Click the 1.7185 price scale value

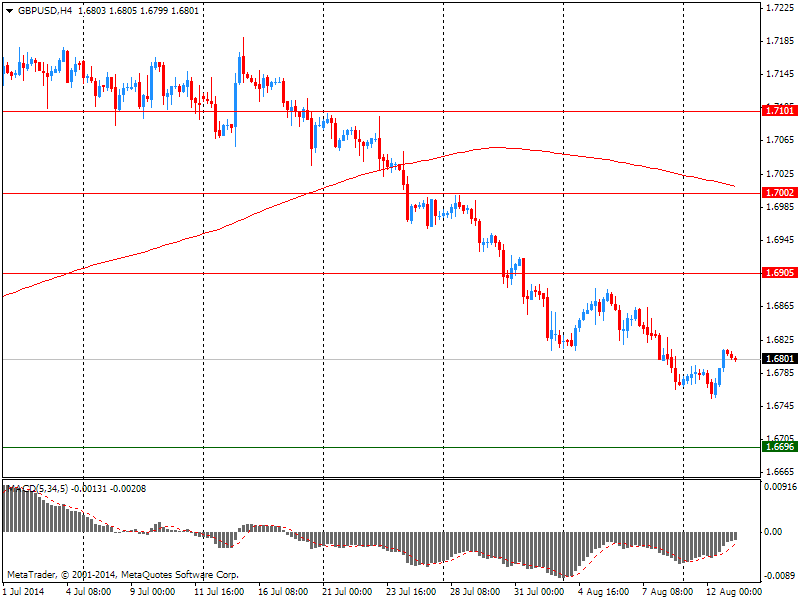781,41
